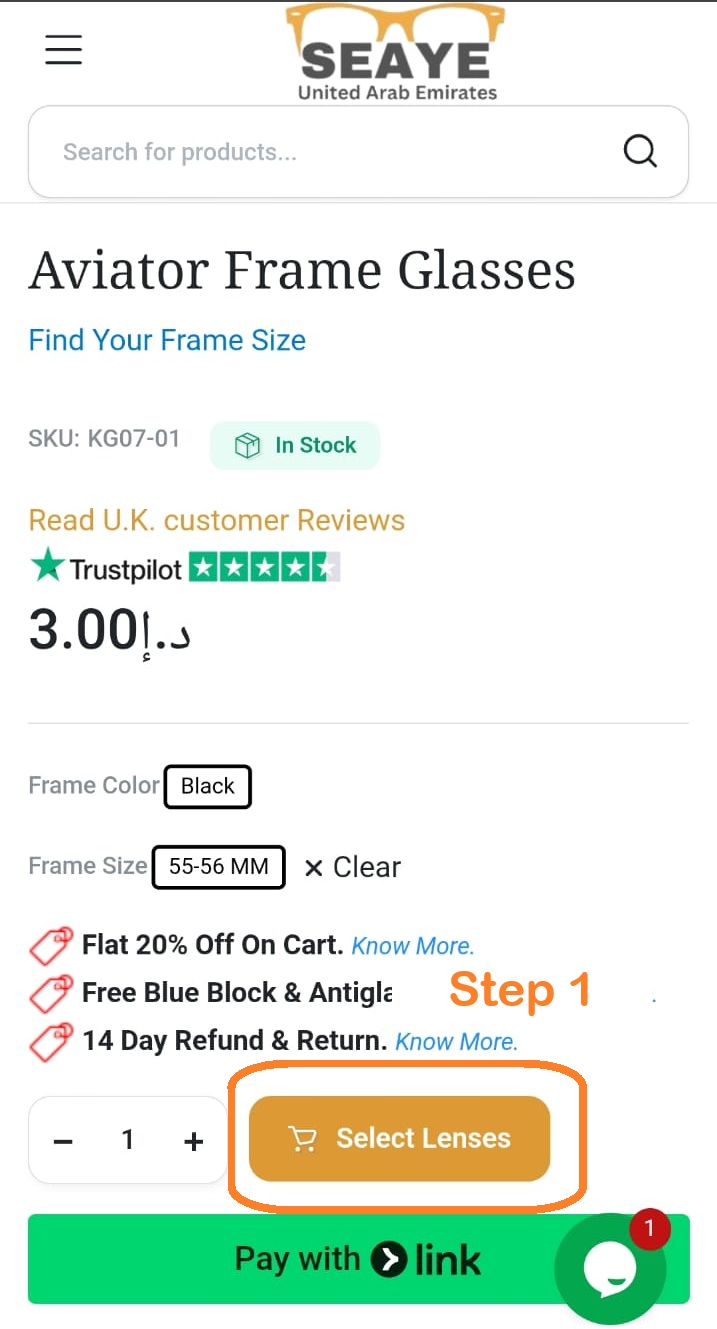Click the In Stock box icon

click(246, 446)
